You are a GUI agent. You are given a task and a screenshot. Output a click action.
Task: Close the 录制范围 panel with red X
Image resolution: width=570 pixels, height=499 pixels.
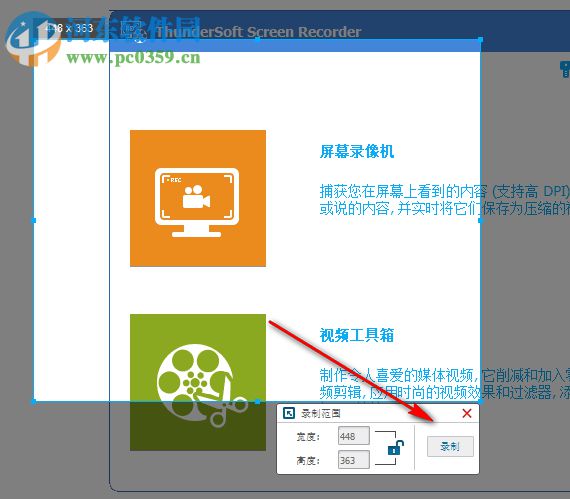pos(467,413)
